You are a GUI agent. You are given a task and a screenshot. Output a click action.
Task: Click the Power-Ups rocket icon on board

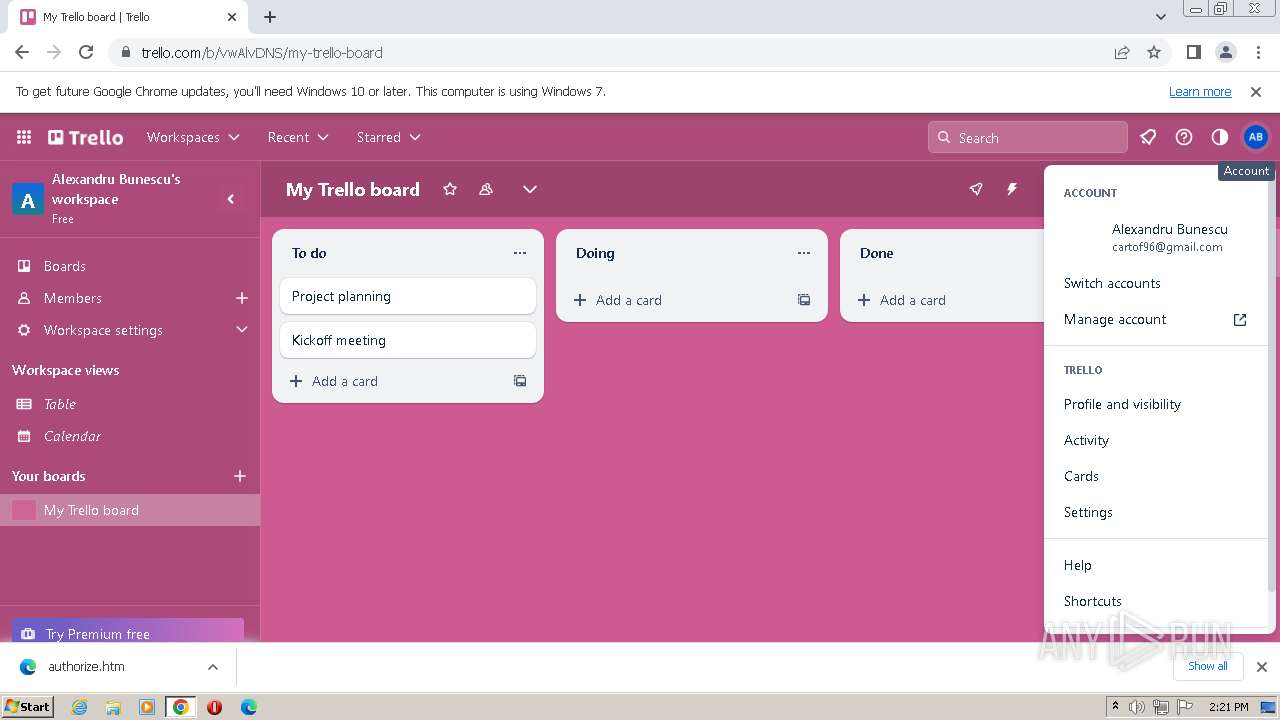coord(976,189)
